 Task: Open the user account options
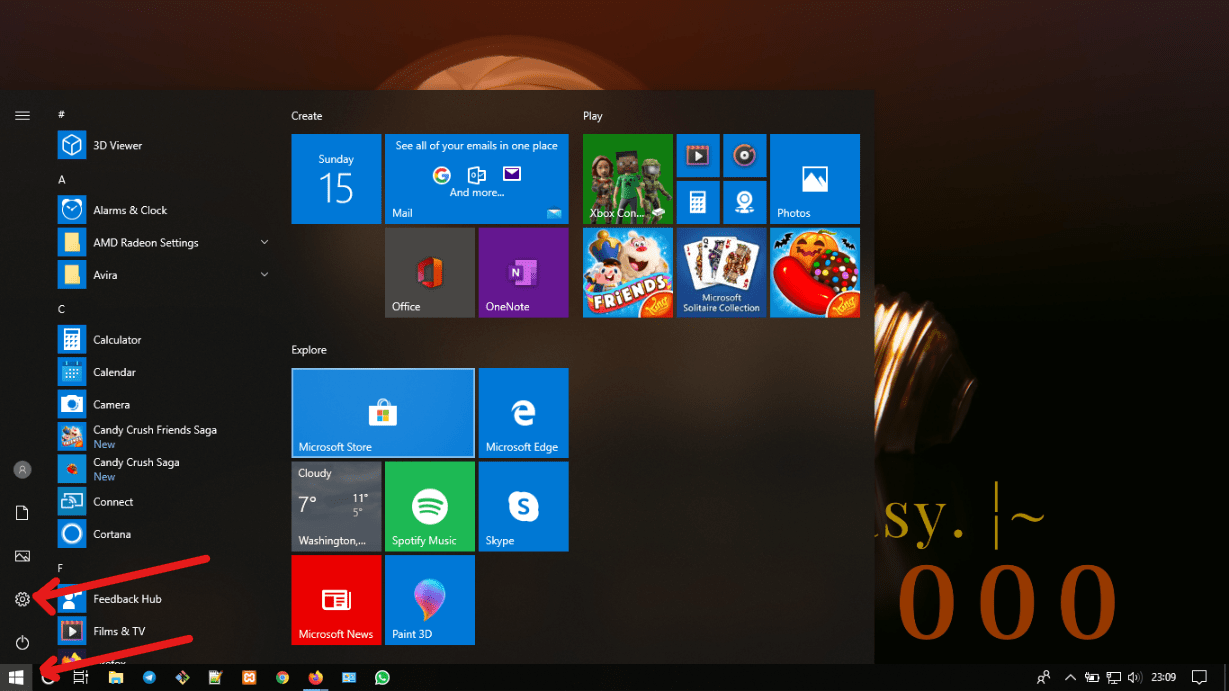tap(22, 469)
